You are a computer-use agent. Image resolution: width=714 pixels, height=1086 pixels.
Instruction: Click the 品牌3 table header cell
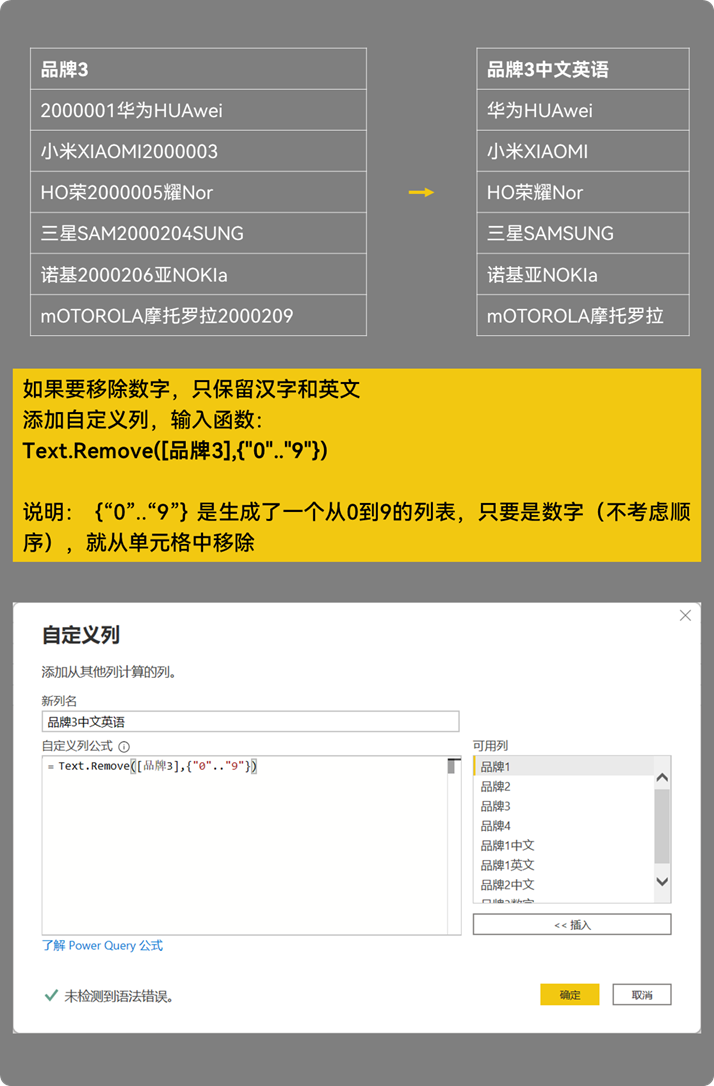pyautogui.click(x=198, y=69)
